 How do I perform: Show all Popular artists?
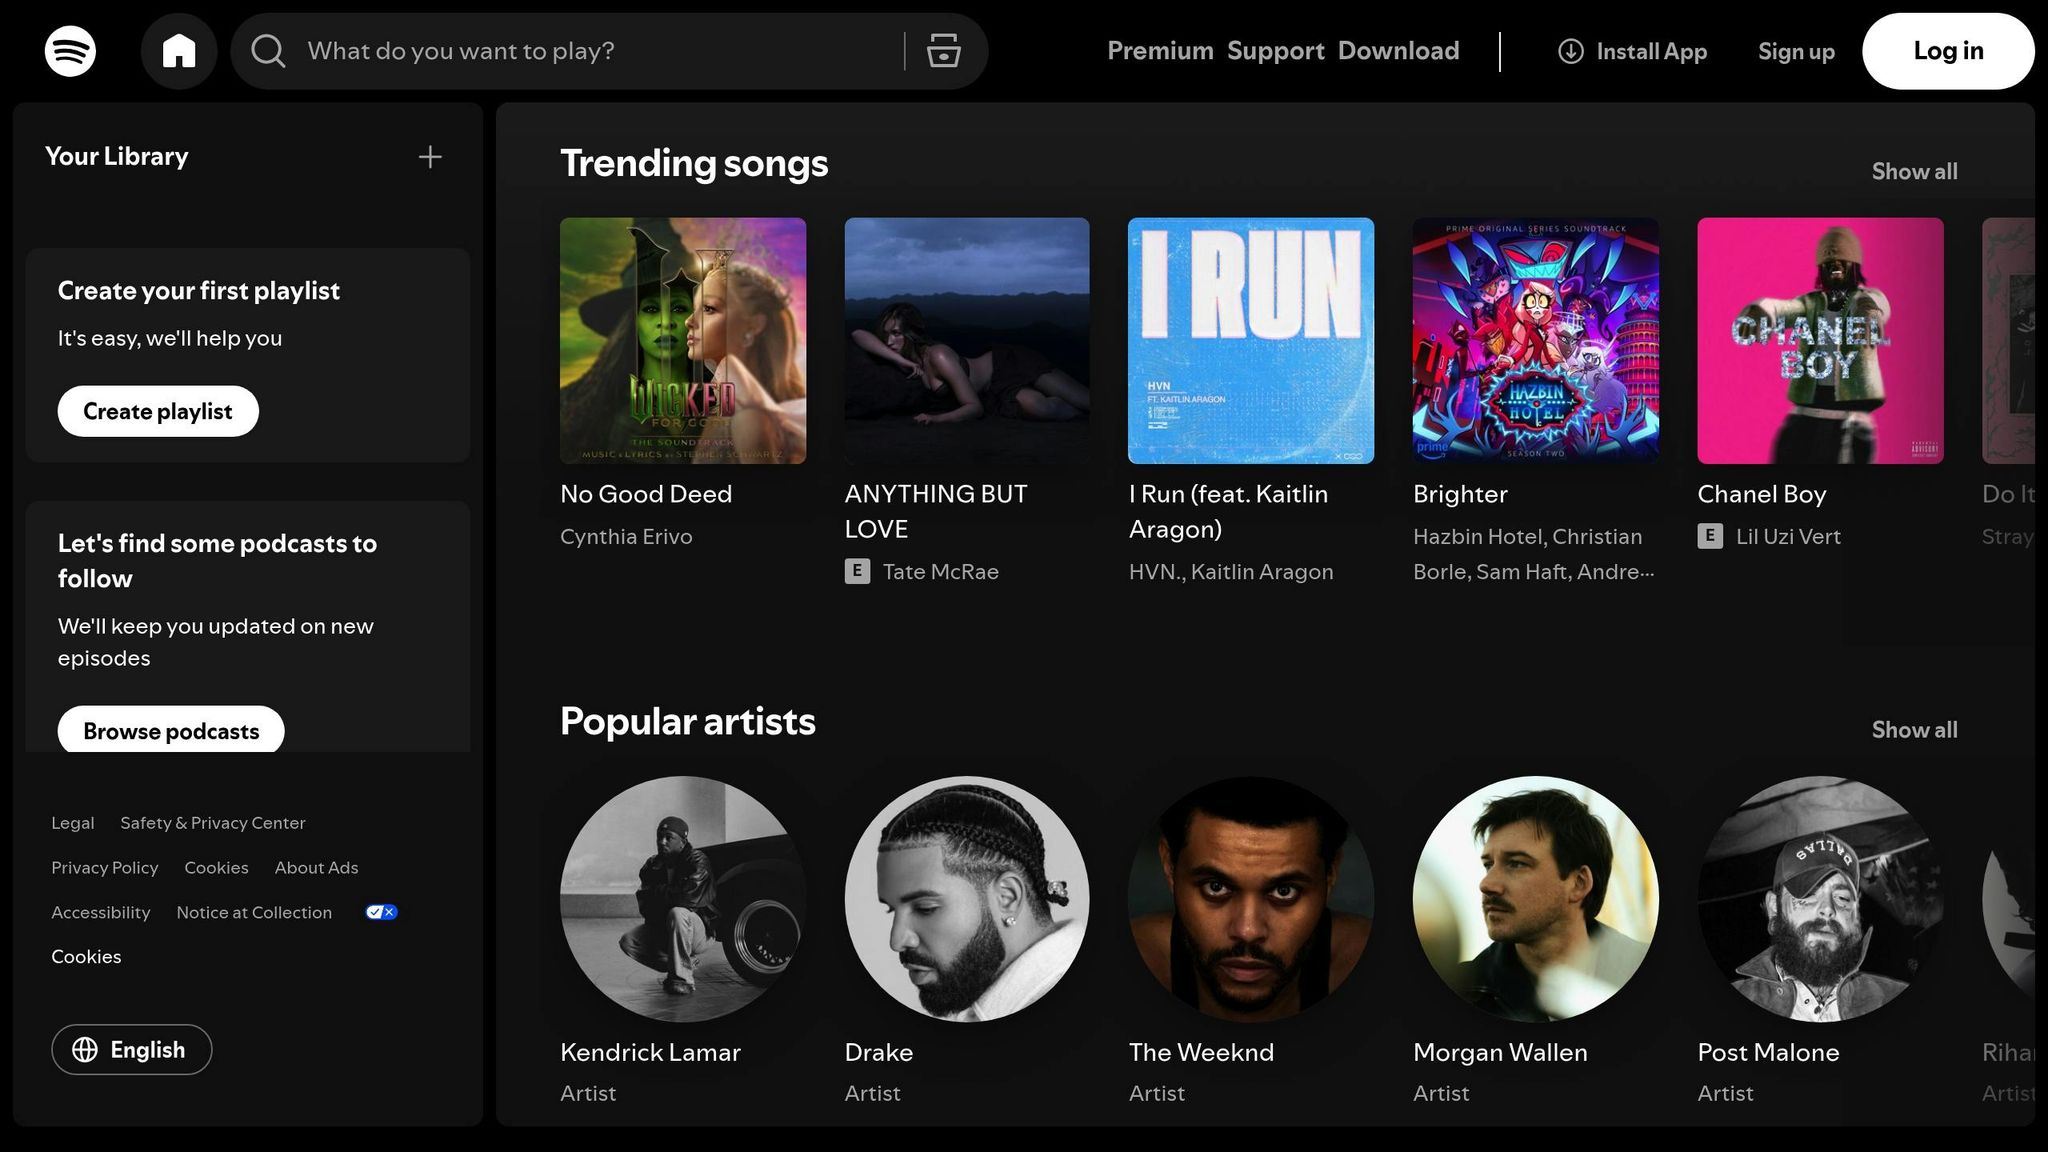(1913, 729)
